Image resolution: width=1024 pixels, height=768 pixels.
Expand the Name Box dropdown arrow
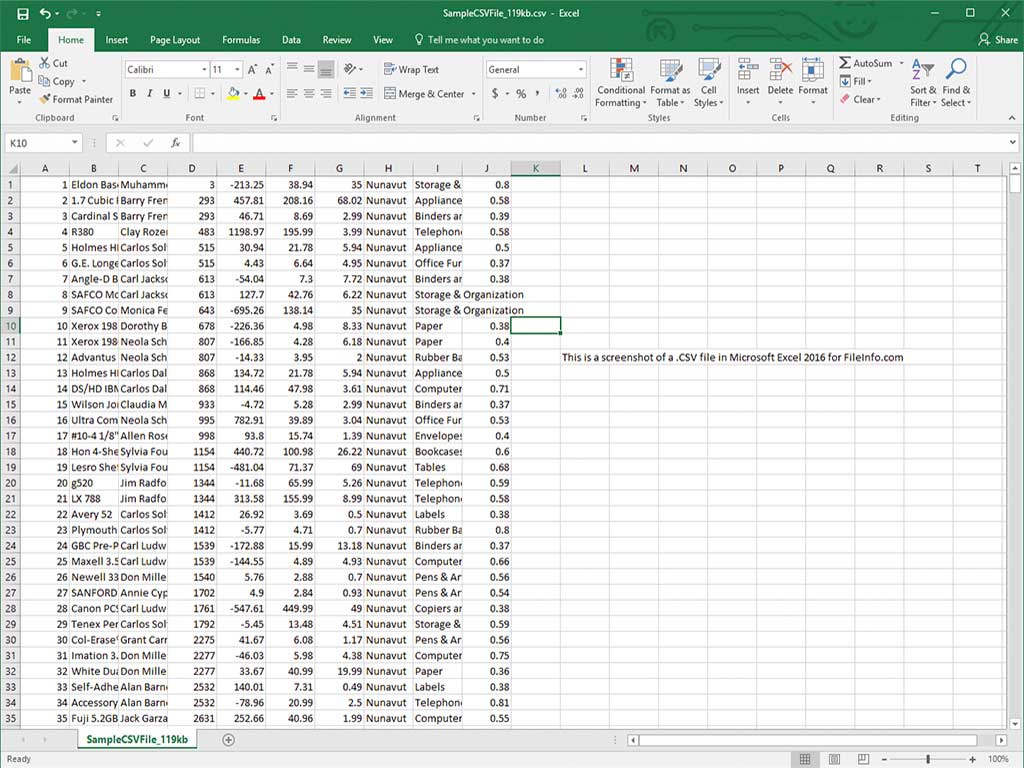point(74,143)
